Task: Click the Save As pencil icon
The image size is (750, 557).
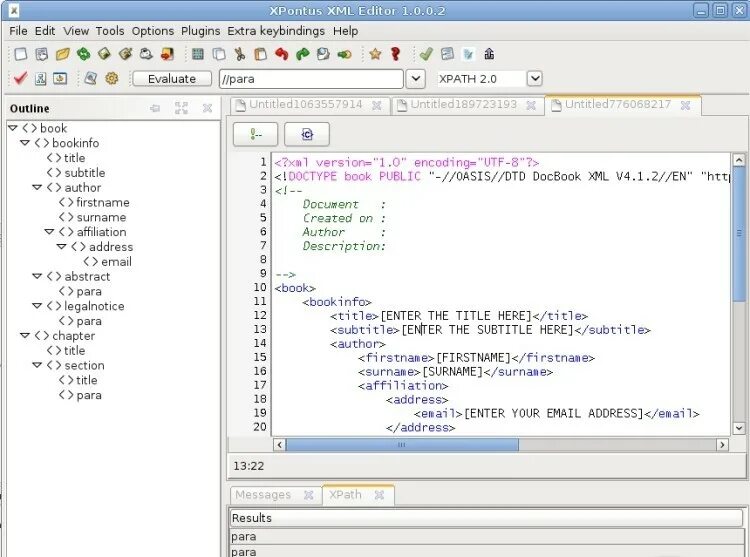Action: pos(125,54)
